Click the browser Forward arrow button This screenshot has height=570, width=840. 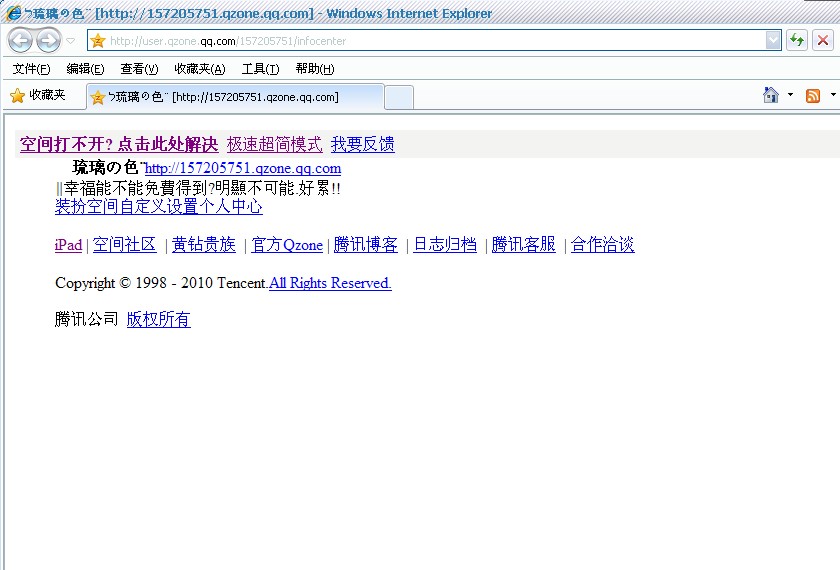[x=49, y=40]
